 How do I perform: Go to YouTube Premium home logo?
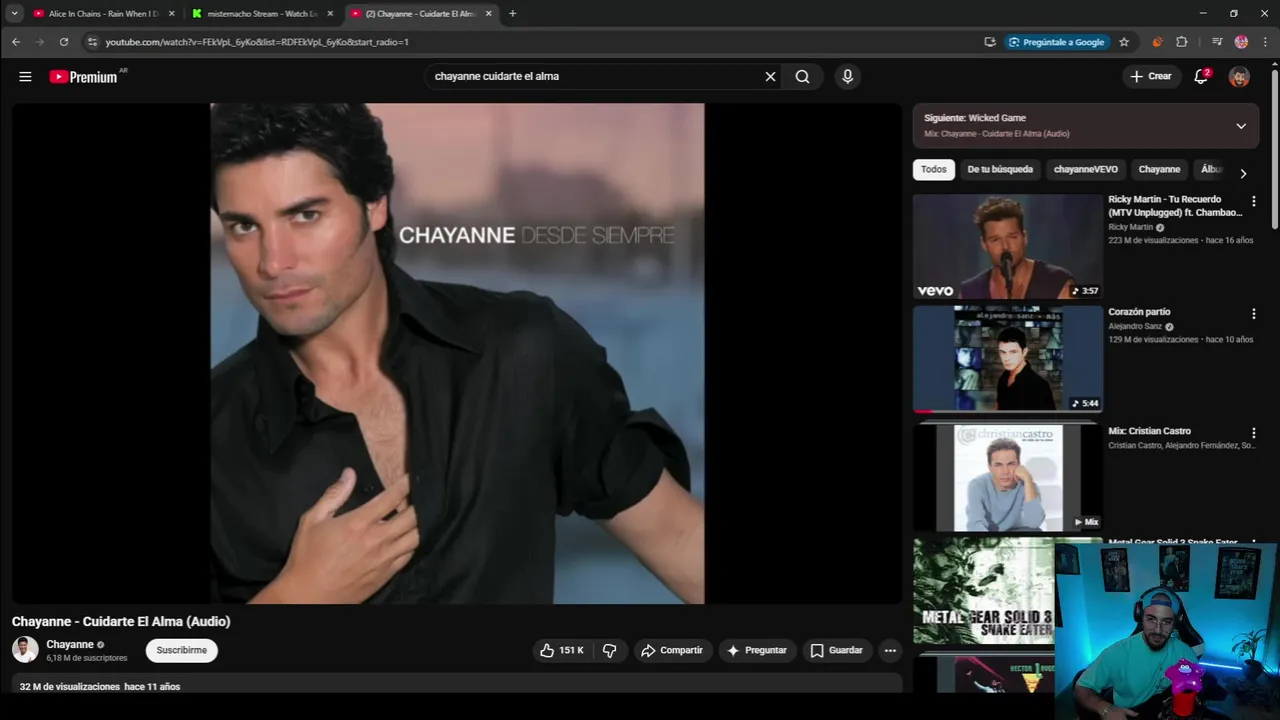(84, 77)
